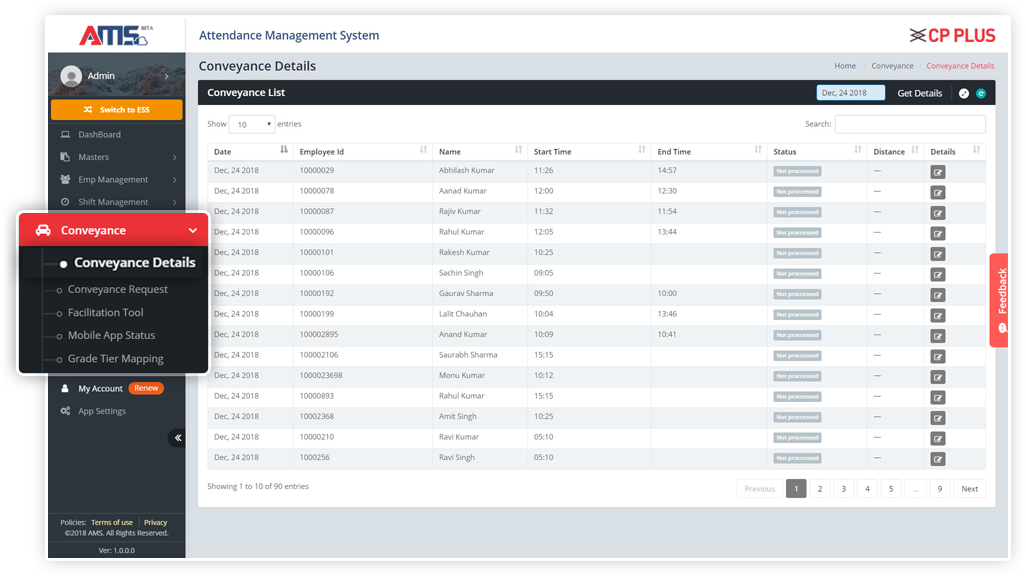Screen dimensions: 1026x576
Task: Click the AMS logo
Action: point(116,35)
